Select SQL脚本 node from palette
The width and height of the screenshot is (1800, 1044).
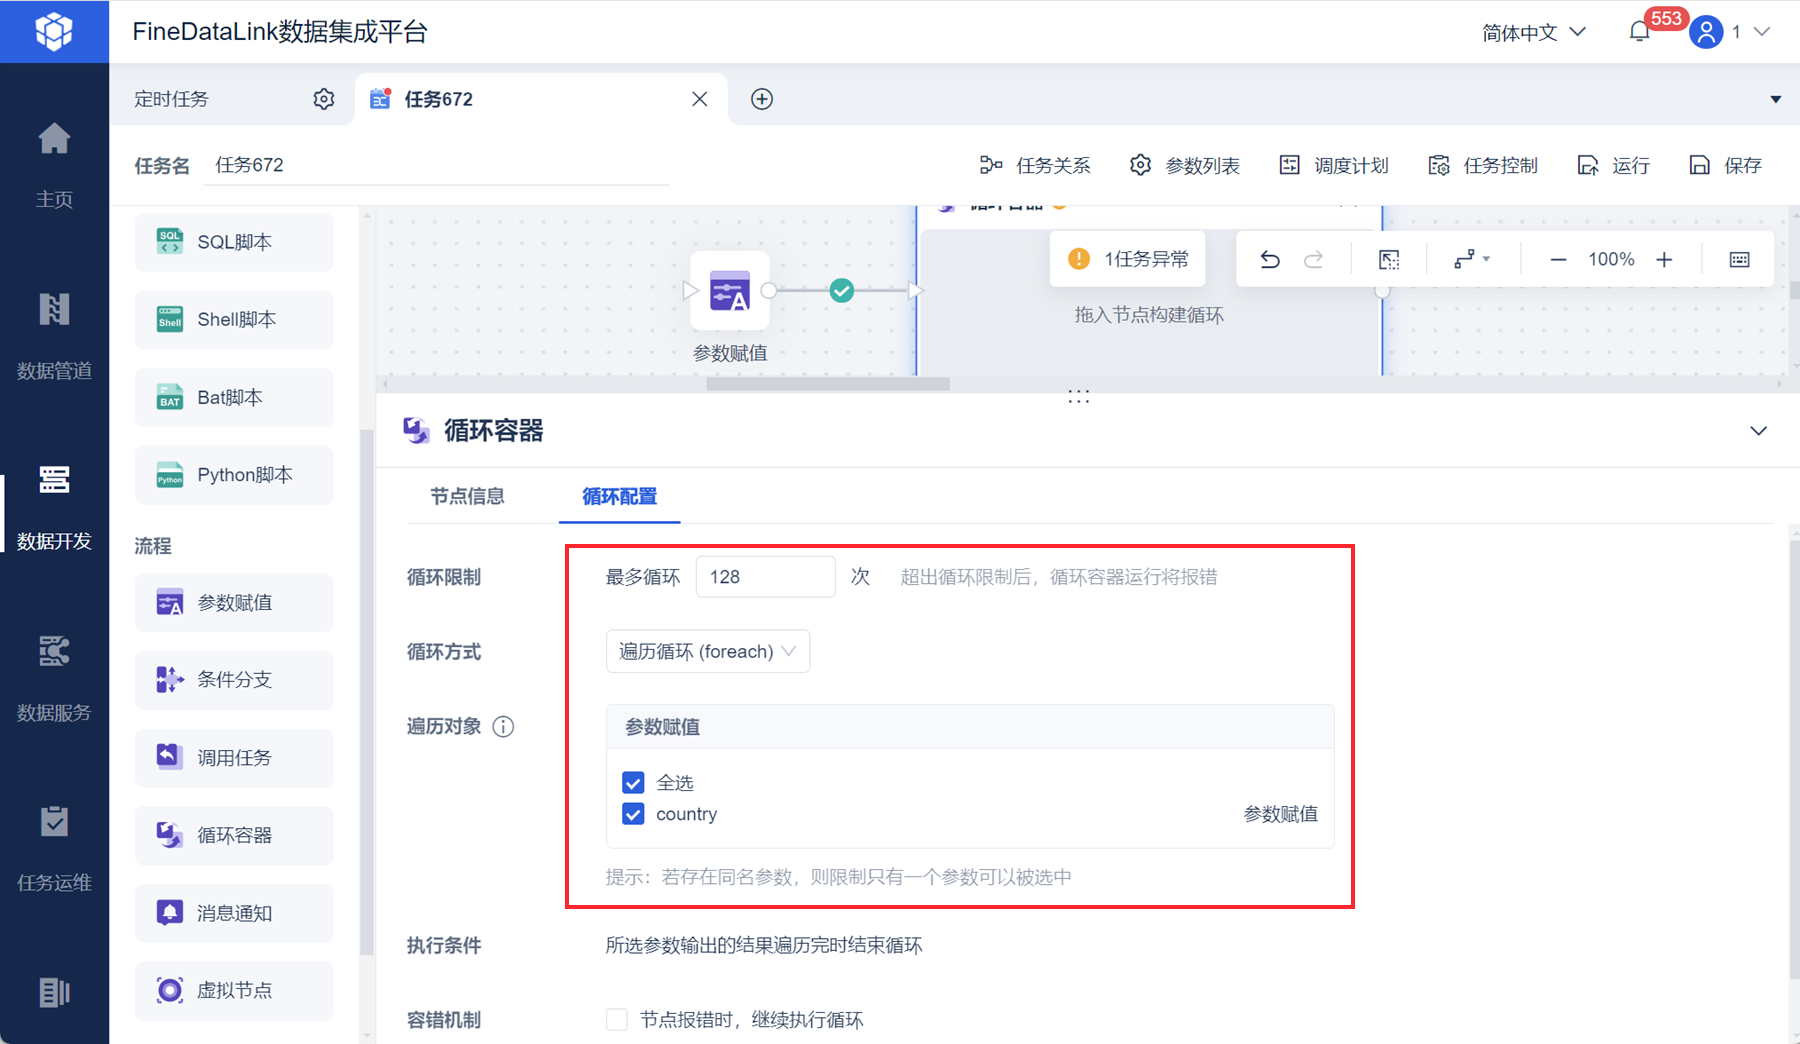point(234,242)
